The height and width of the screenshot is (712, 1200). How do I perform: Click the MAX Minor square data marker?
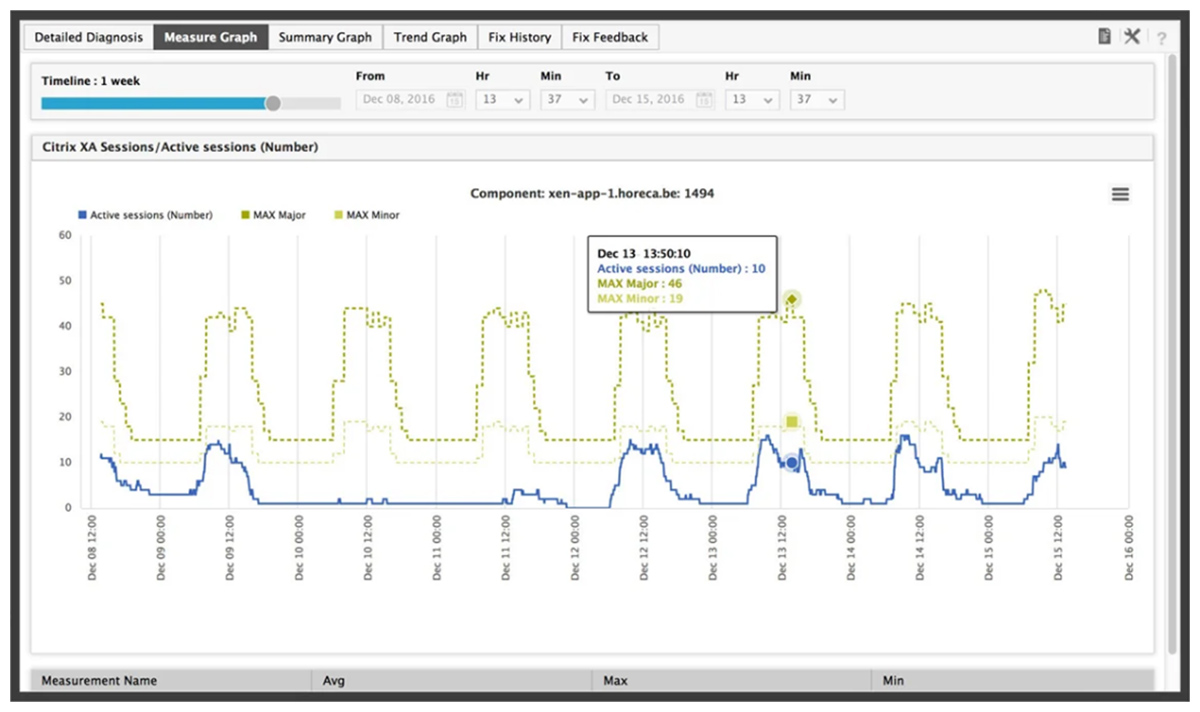point(792,422)
